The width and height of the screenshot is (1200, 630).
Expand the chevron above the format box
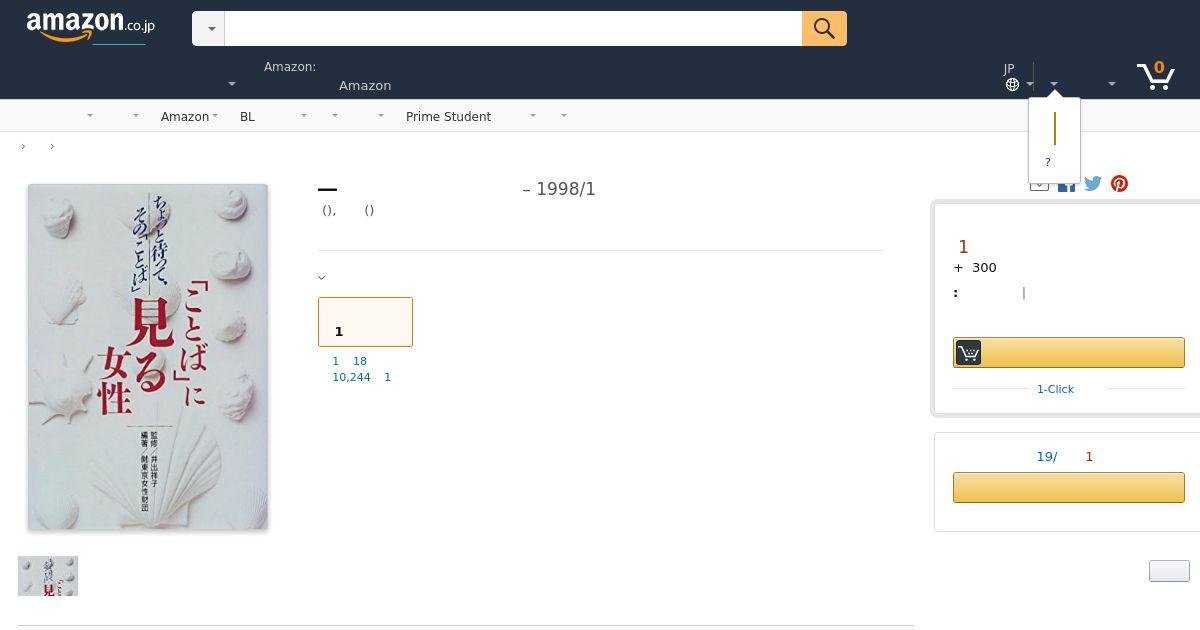321,277
